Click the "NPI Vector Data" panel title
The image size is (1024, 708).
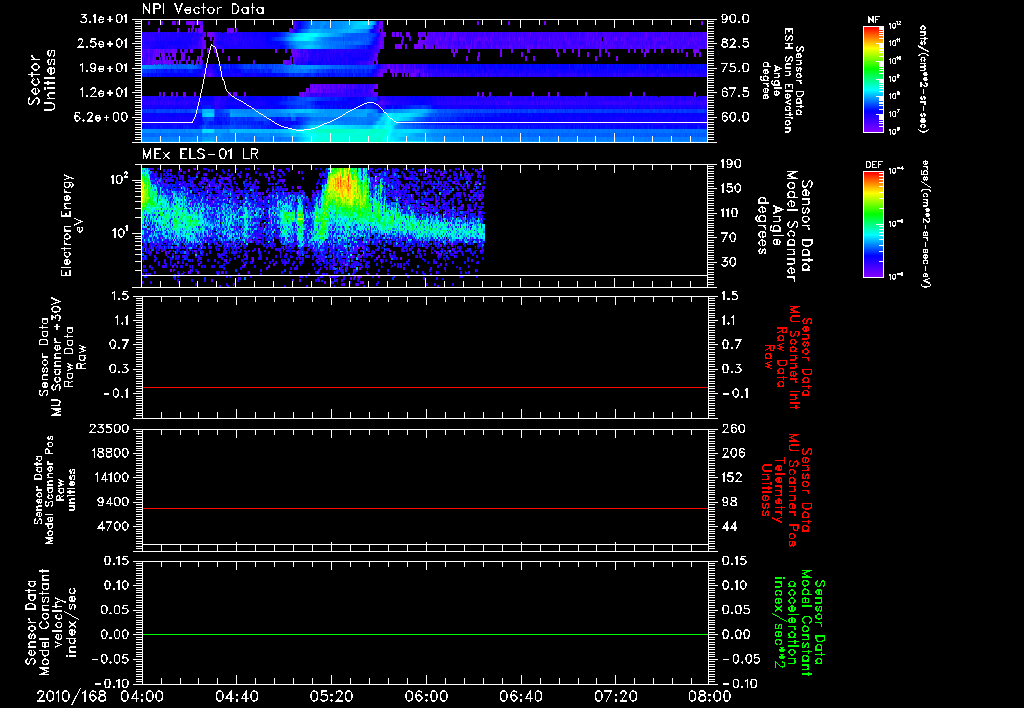click(x=203, y=9)
